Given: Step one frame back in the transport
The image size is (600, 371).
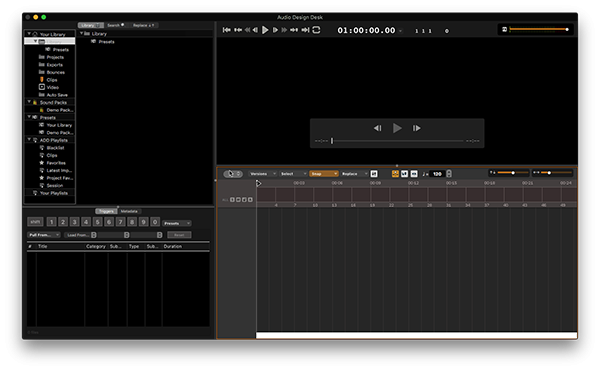Looking at the screenshot, I should click(255, 30).
